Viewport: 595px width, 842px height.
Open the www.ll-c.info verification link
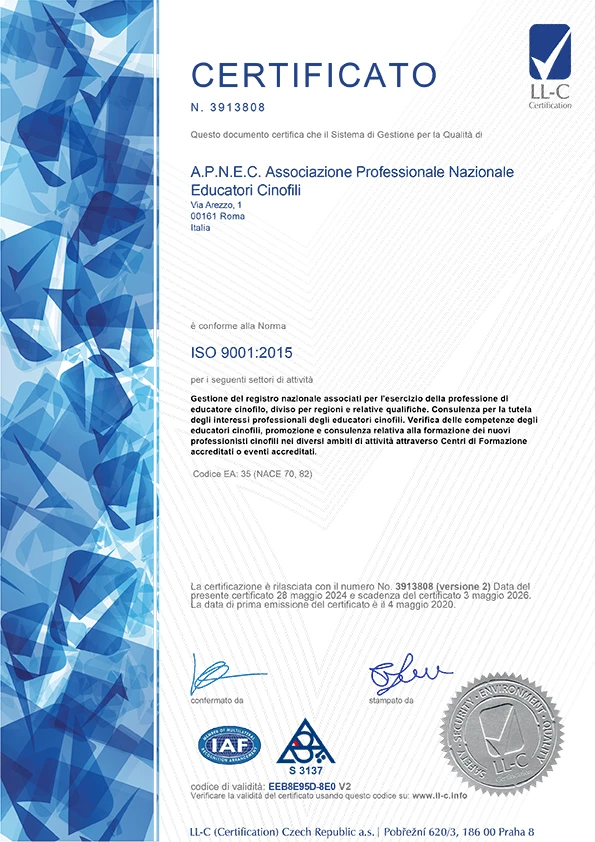pyautogui.click(x=439, y=795)
